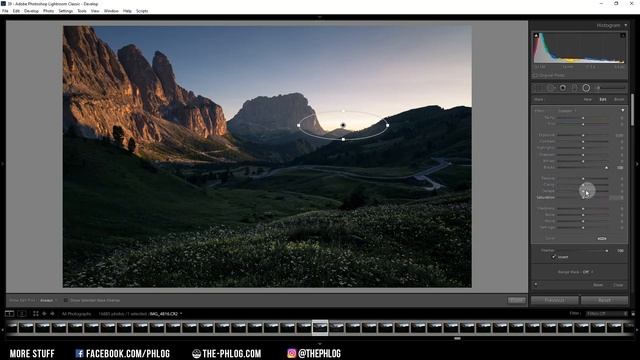Open Grid view from filmstrip toolbar
The height and width of the screenshot is (360, 640).
36,313
